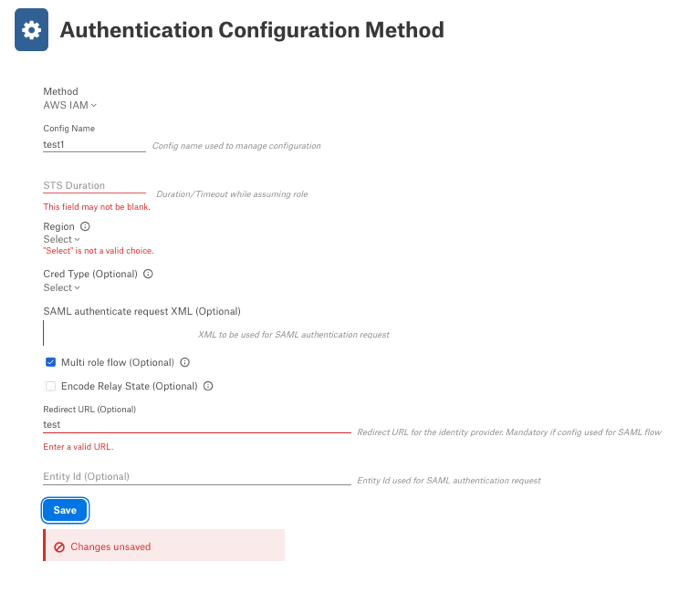Click the Region info icon

85,226
